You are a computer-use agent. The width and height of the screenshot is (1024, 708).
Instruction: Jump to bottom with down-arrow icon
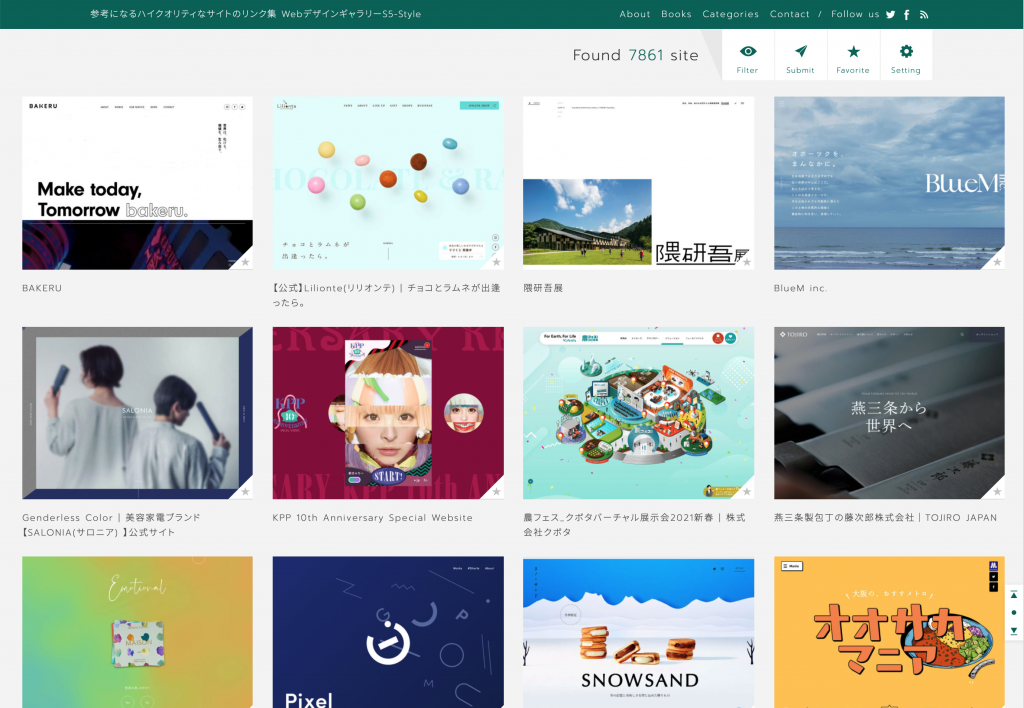[x=1014, y=631]
